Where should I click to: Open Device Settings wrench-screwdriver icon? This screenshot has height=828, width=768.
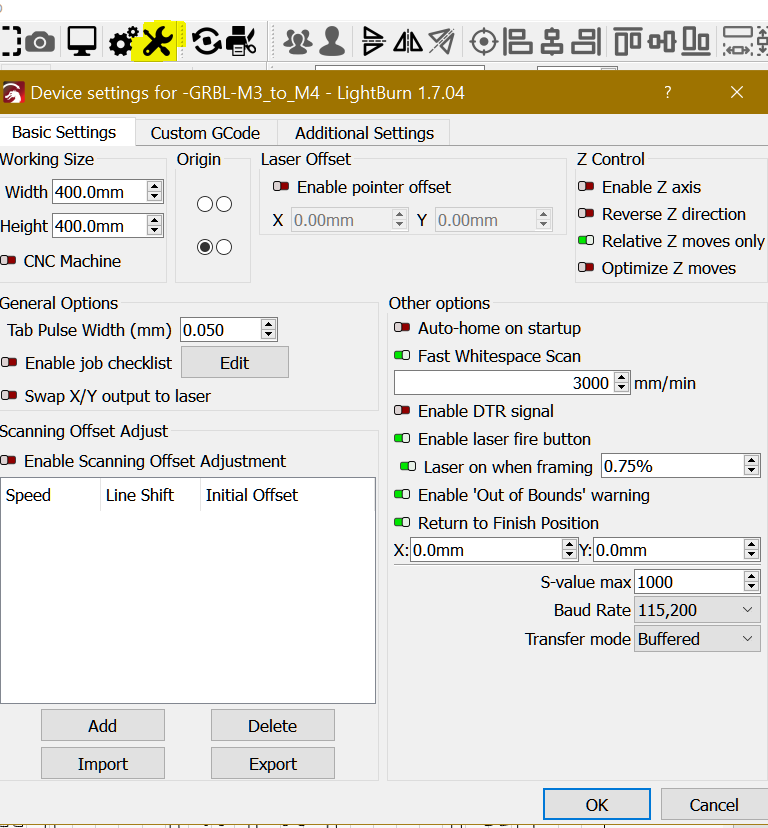coord(157,41)
